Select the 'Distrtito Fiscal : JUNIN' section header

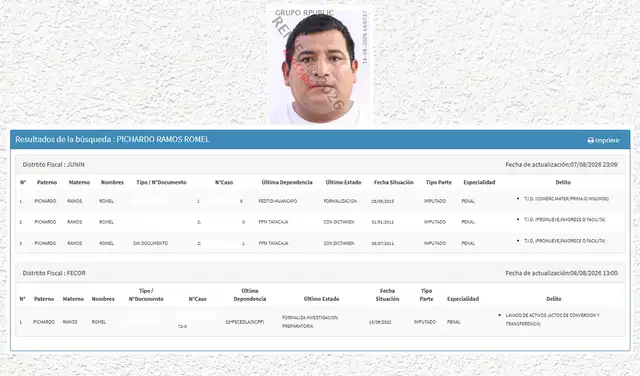click(x=53, y=165)
